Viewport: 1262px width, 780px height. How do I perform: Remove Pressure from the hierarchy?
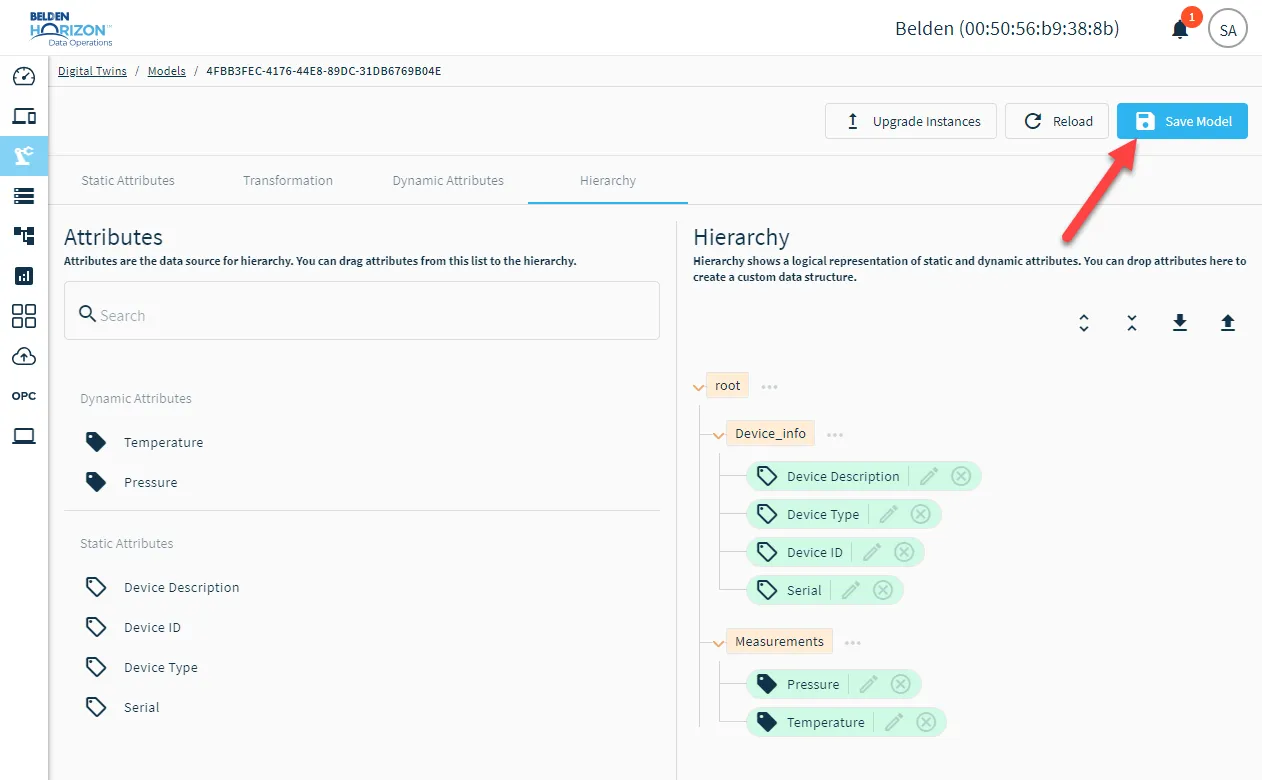tap(900, 684)
